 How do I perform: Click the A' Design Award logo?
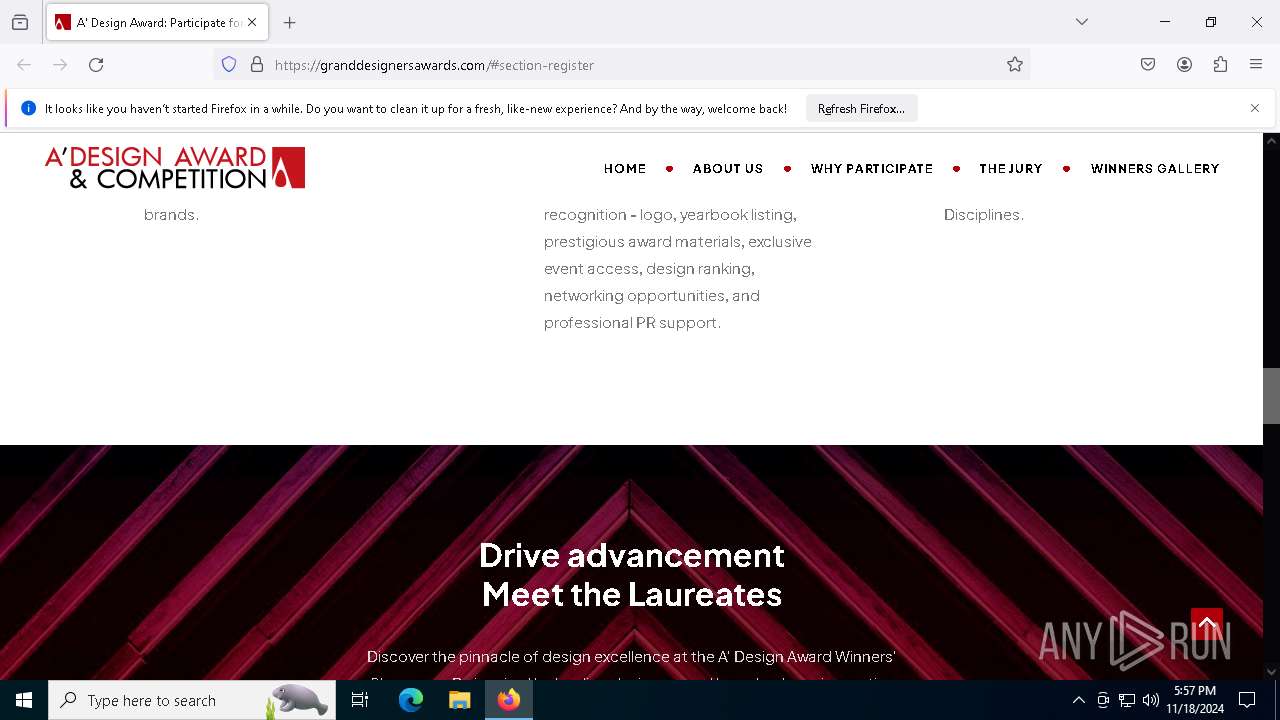tap(175, 168)
